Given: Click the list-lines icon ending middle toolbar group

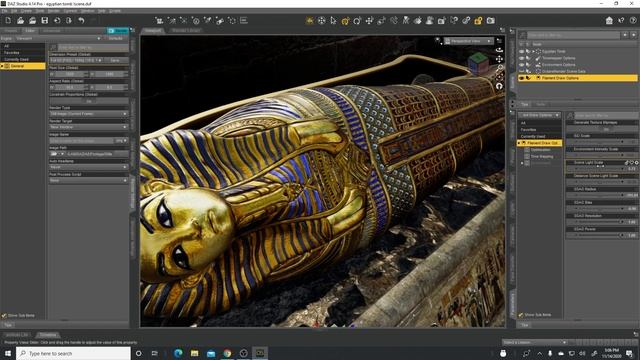Looking at the screenshot, I should pyautogui.click(x=244, y=20).
